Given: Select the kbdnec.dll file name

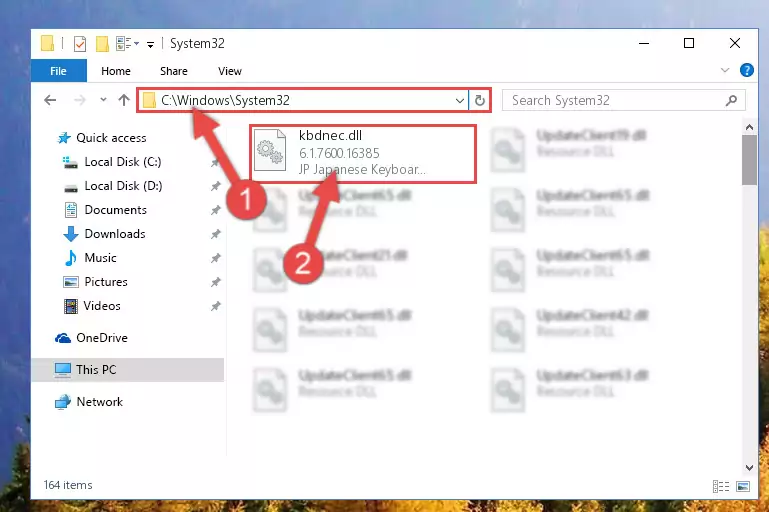Looking at the screenshot, I should pos(331,135).
